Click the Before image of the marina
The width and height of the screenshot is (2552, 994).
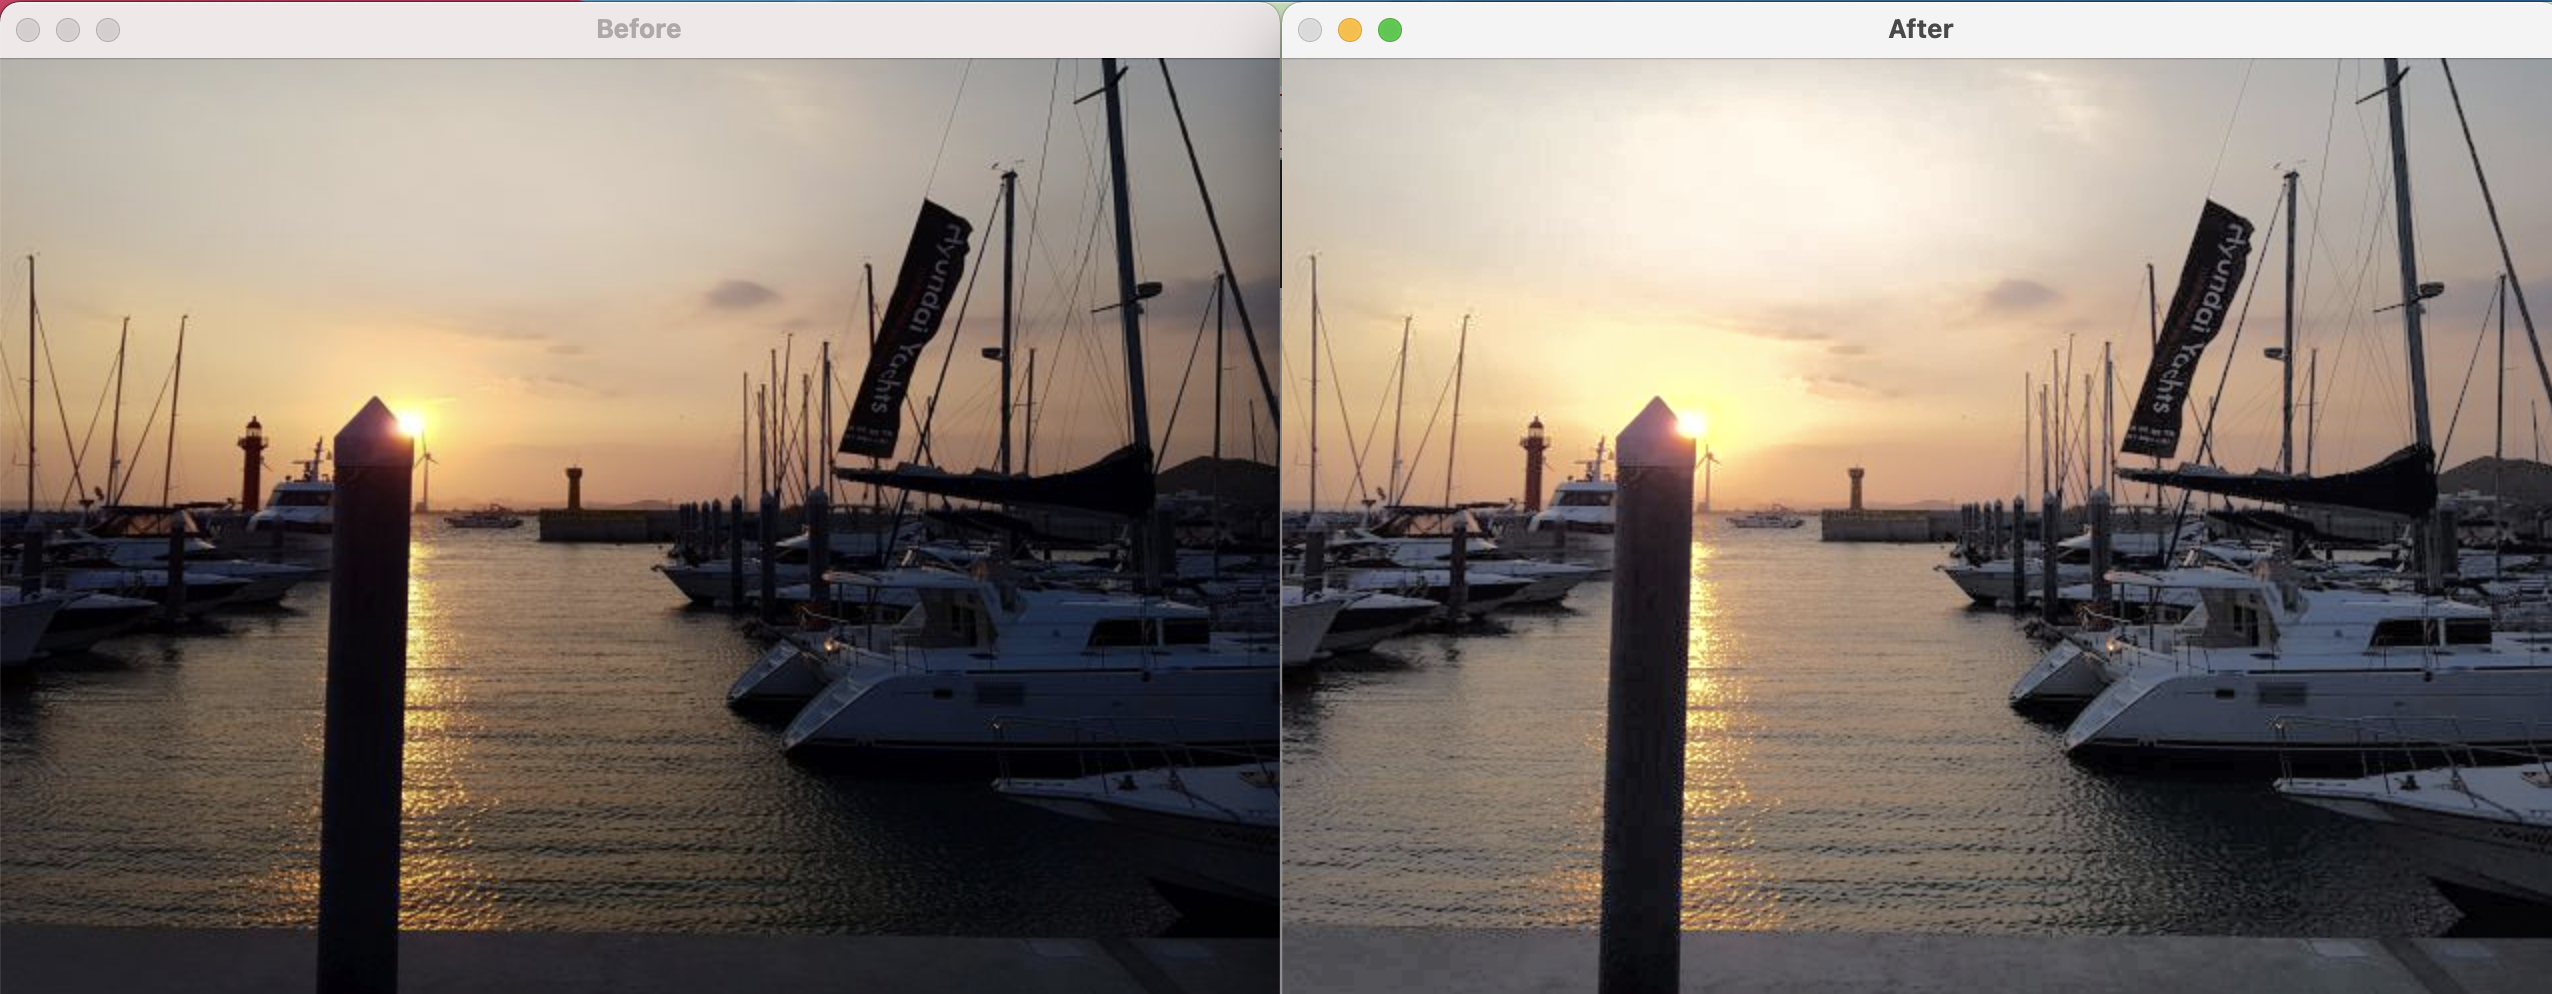(640, 526)
